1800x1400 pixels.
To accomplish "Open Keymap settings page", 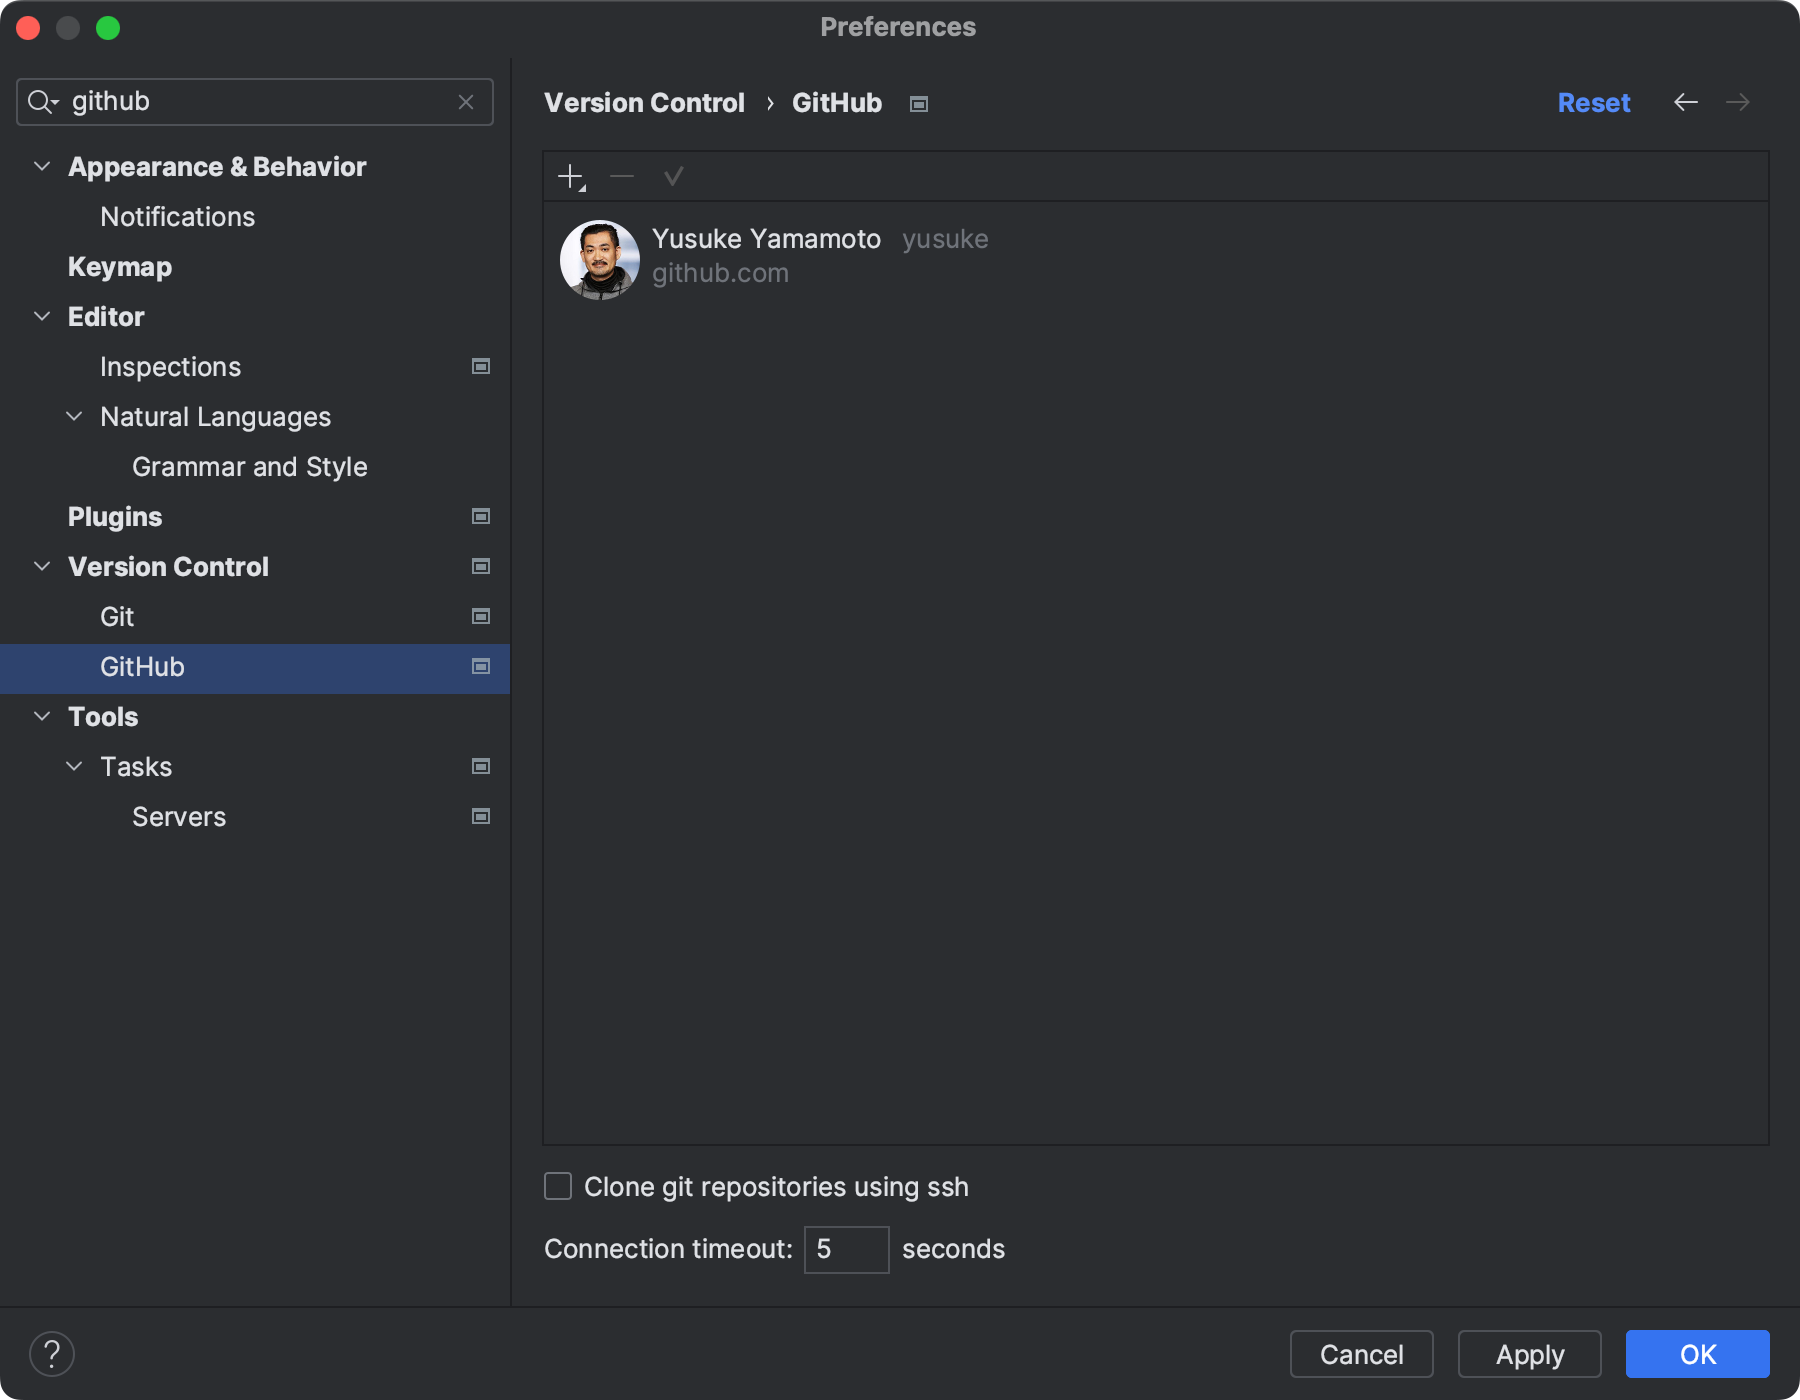I will [120, 267].
